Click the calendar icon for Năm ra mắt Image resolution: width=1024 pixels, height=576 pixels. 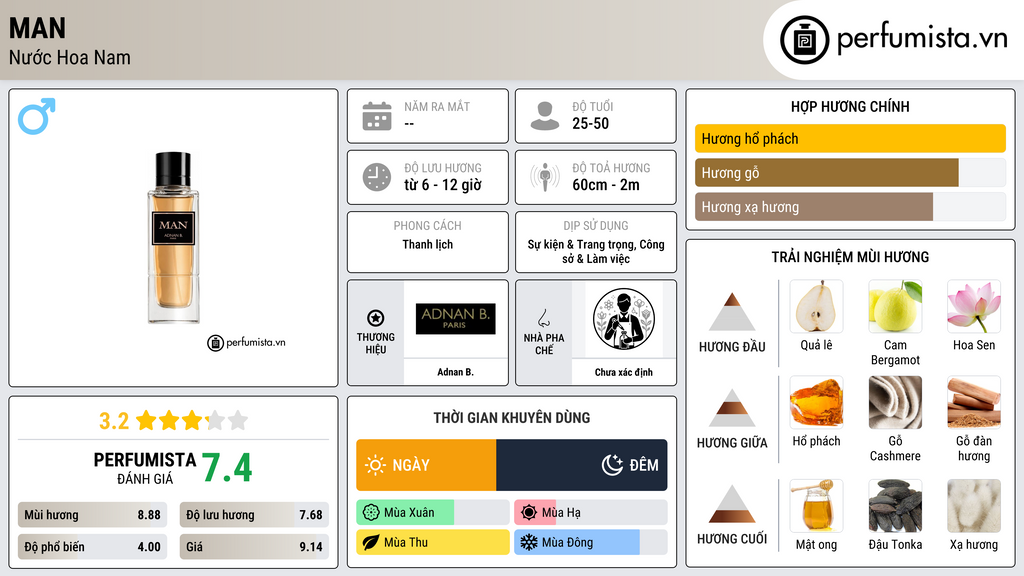click(x=377, y=116)
